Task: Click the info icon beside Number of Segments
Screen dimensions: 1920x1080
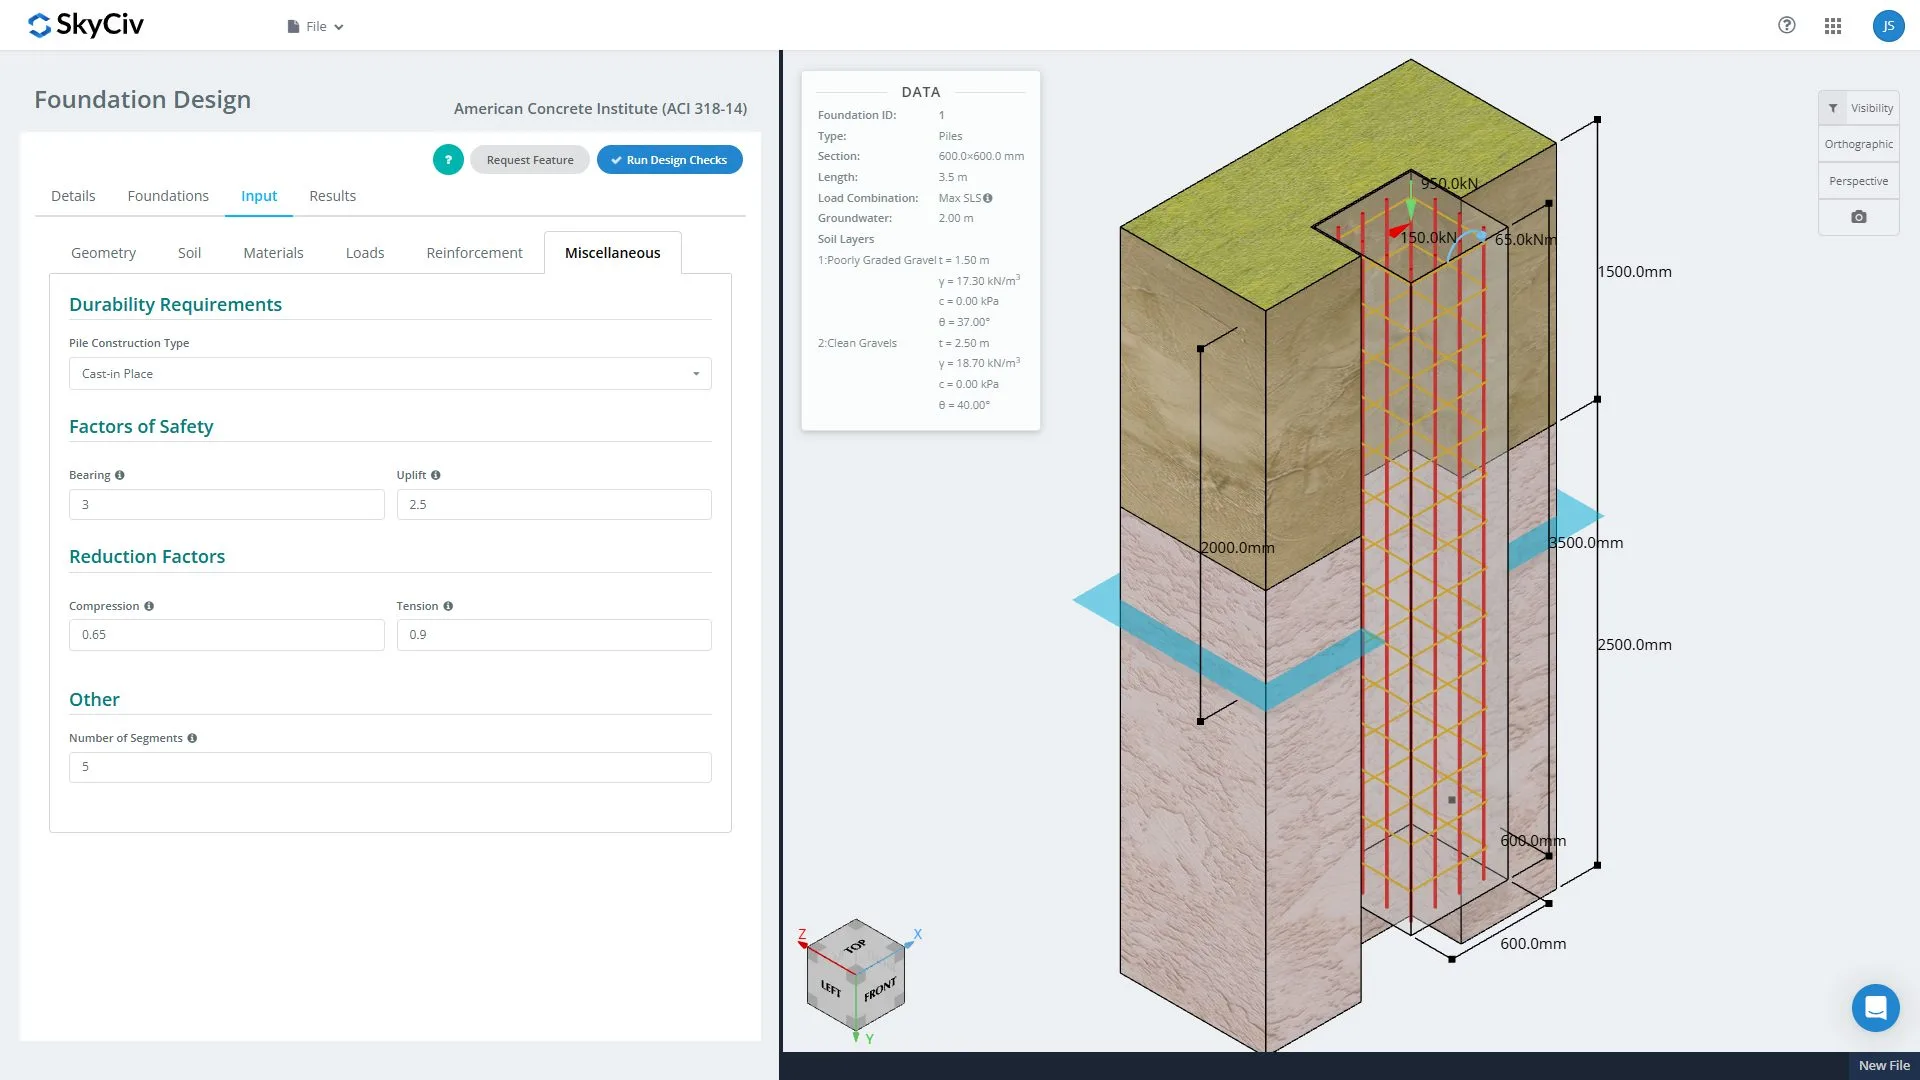Action: click(192, 739)
